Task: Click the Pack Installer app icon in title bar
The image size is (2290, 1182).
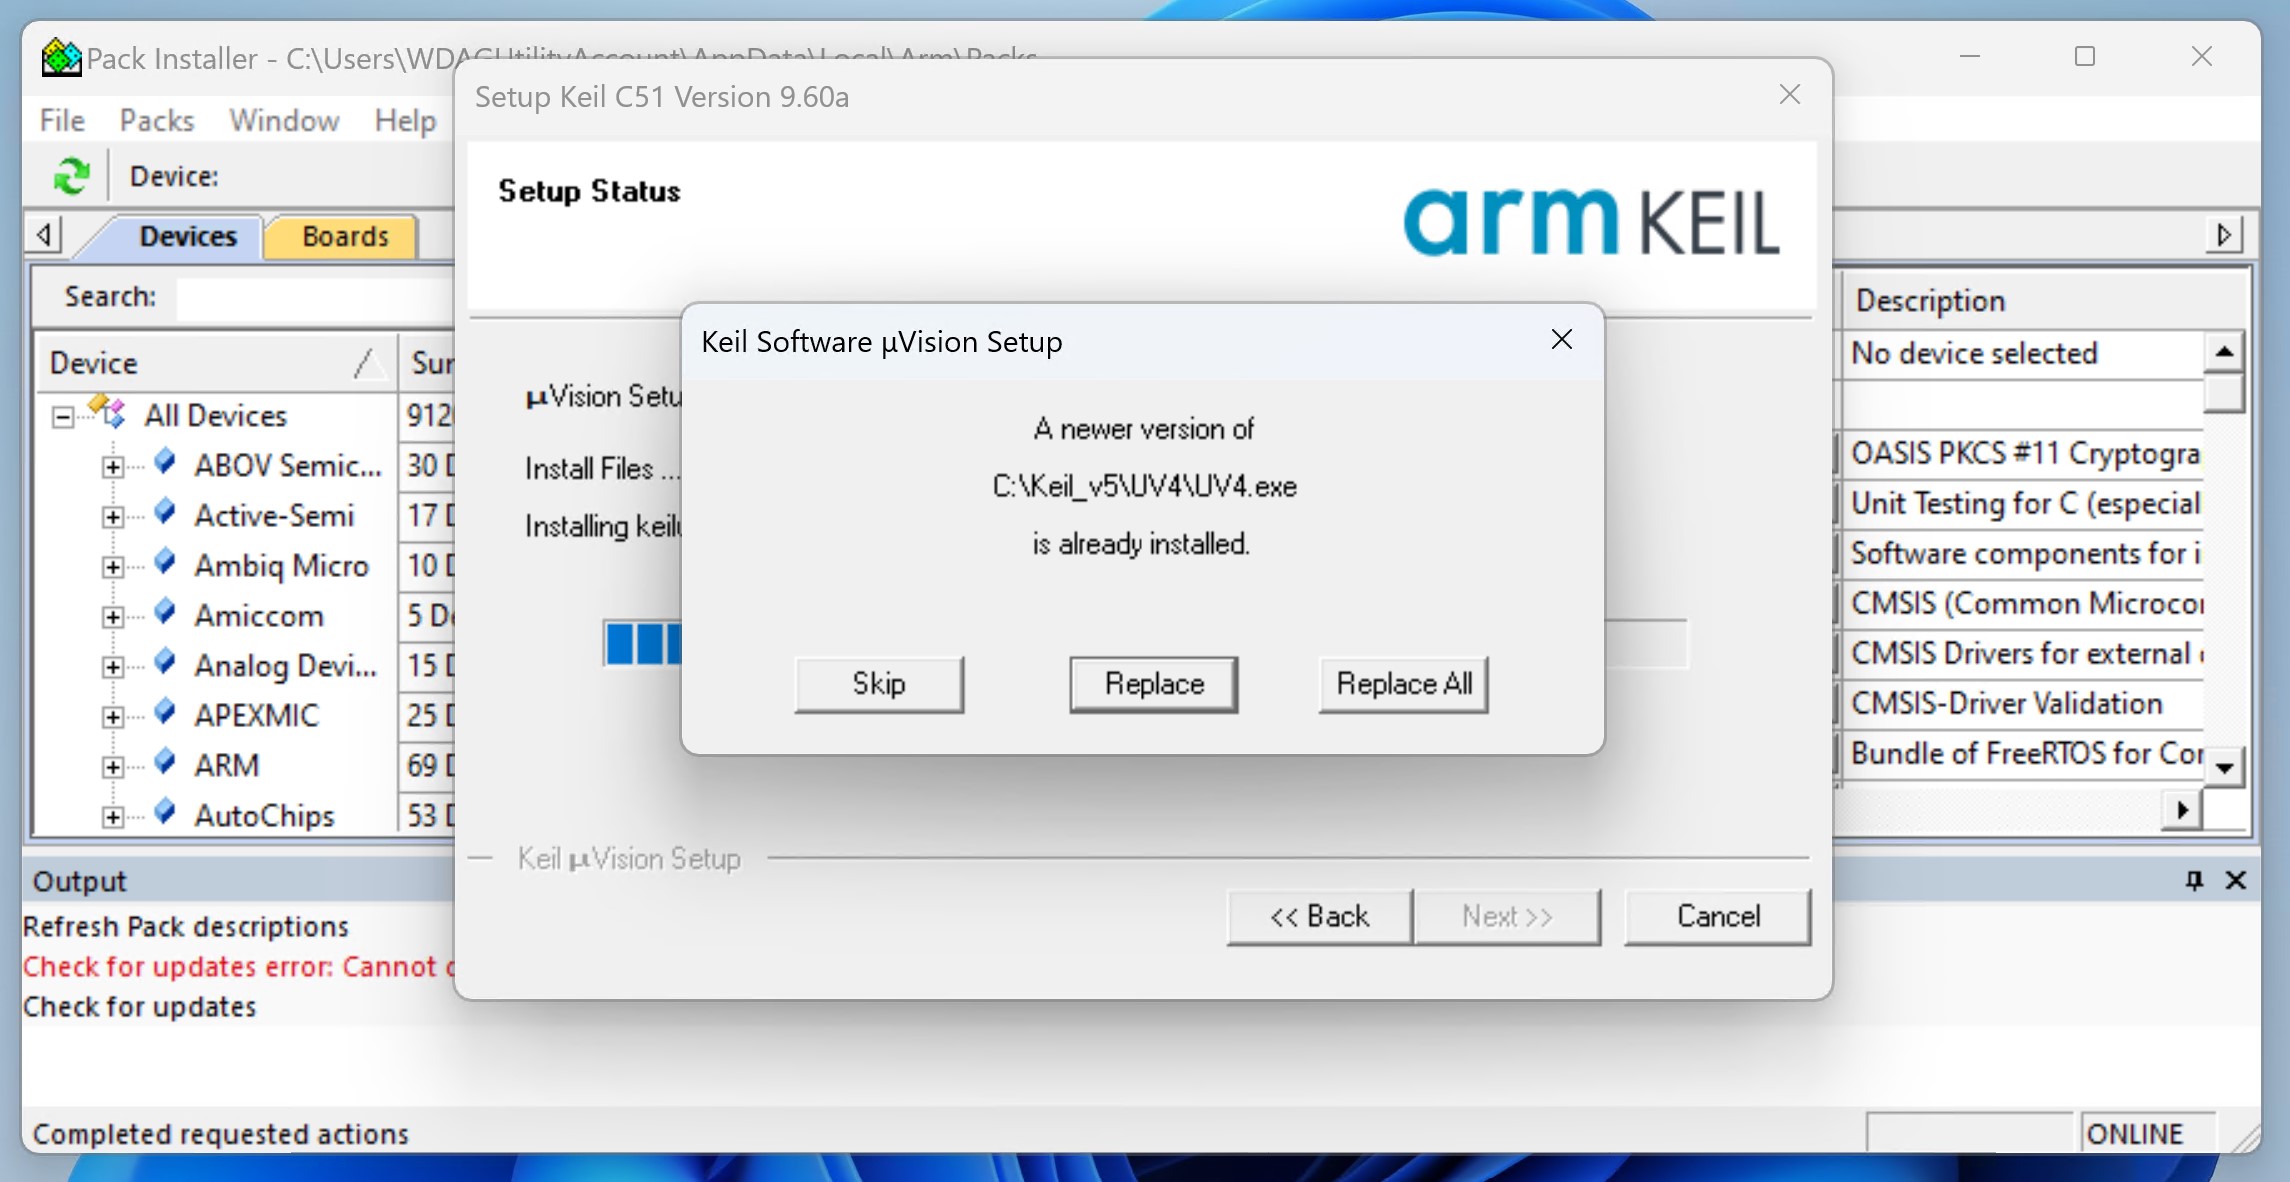Action: pos(61,58)
